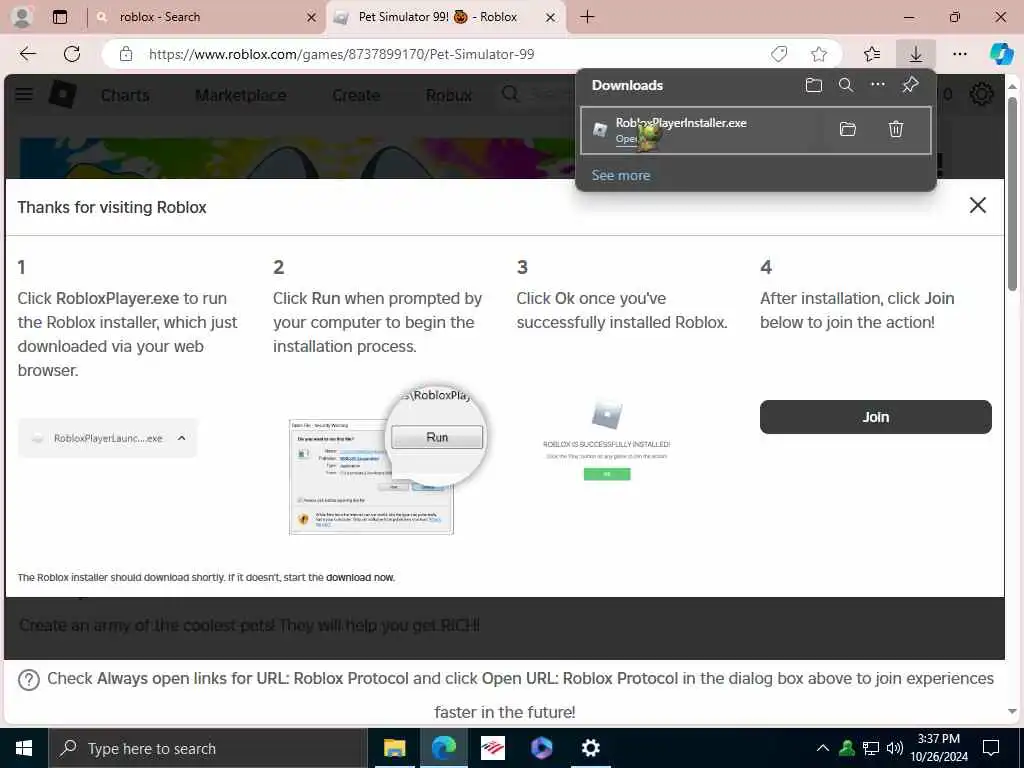Open the Edge profile avatar
The image size is (1024, 768).
pyautogui.click(x=22, y=17)
